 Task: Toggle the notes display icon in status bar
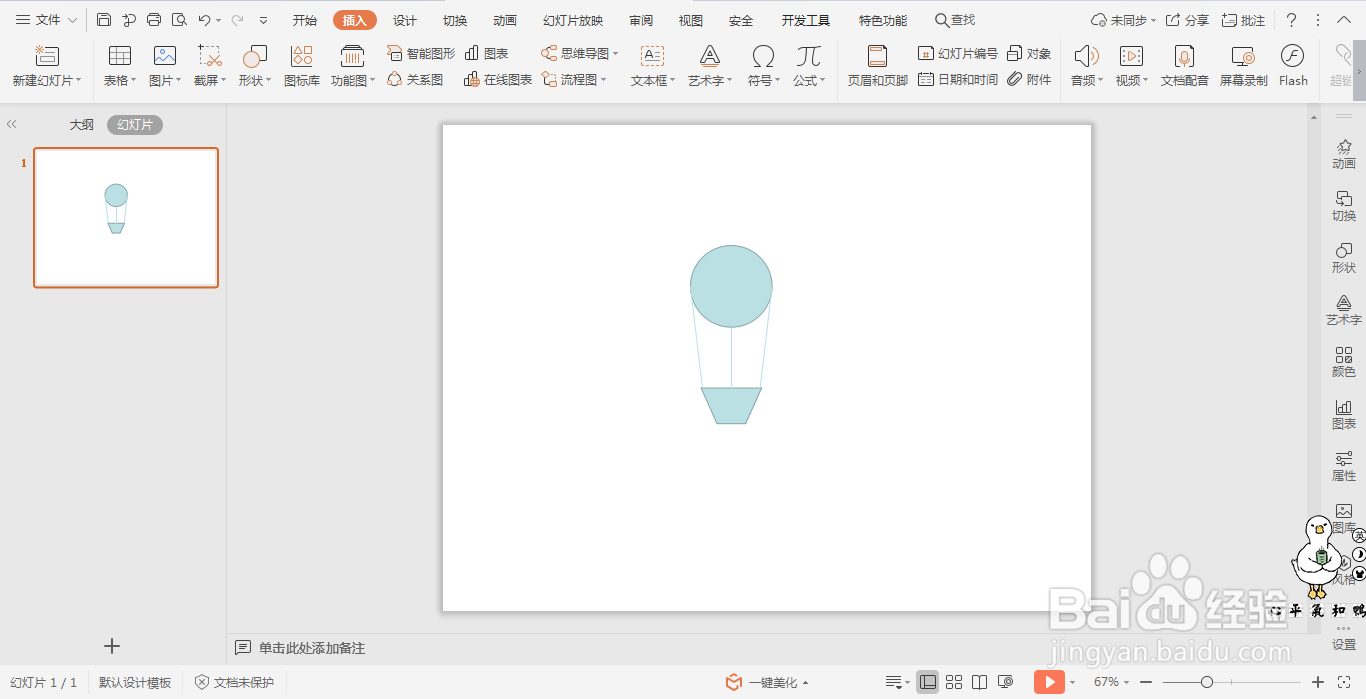896,682
